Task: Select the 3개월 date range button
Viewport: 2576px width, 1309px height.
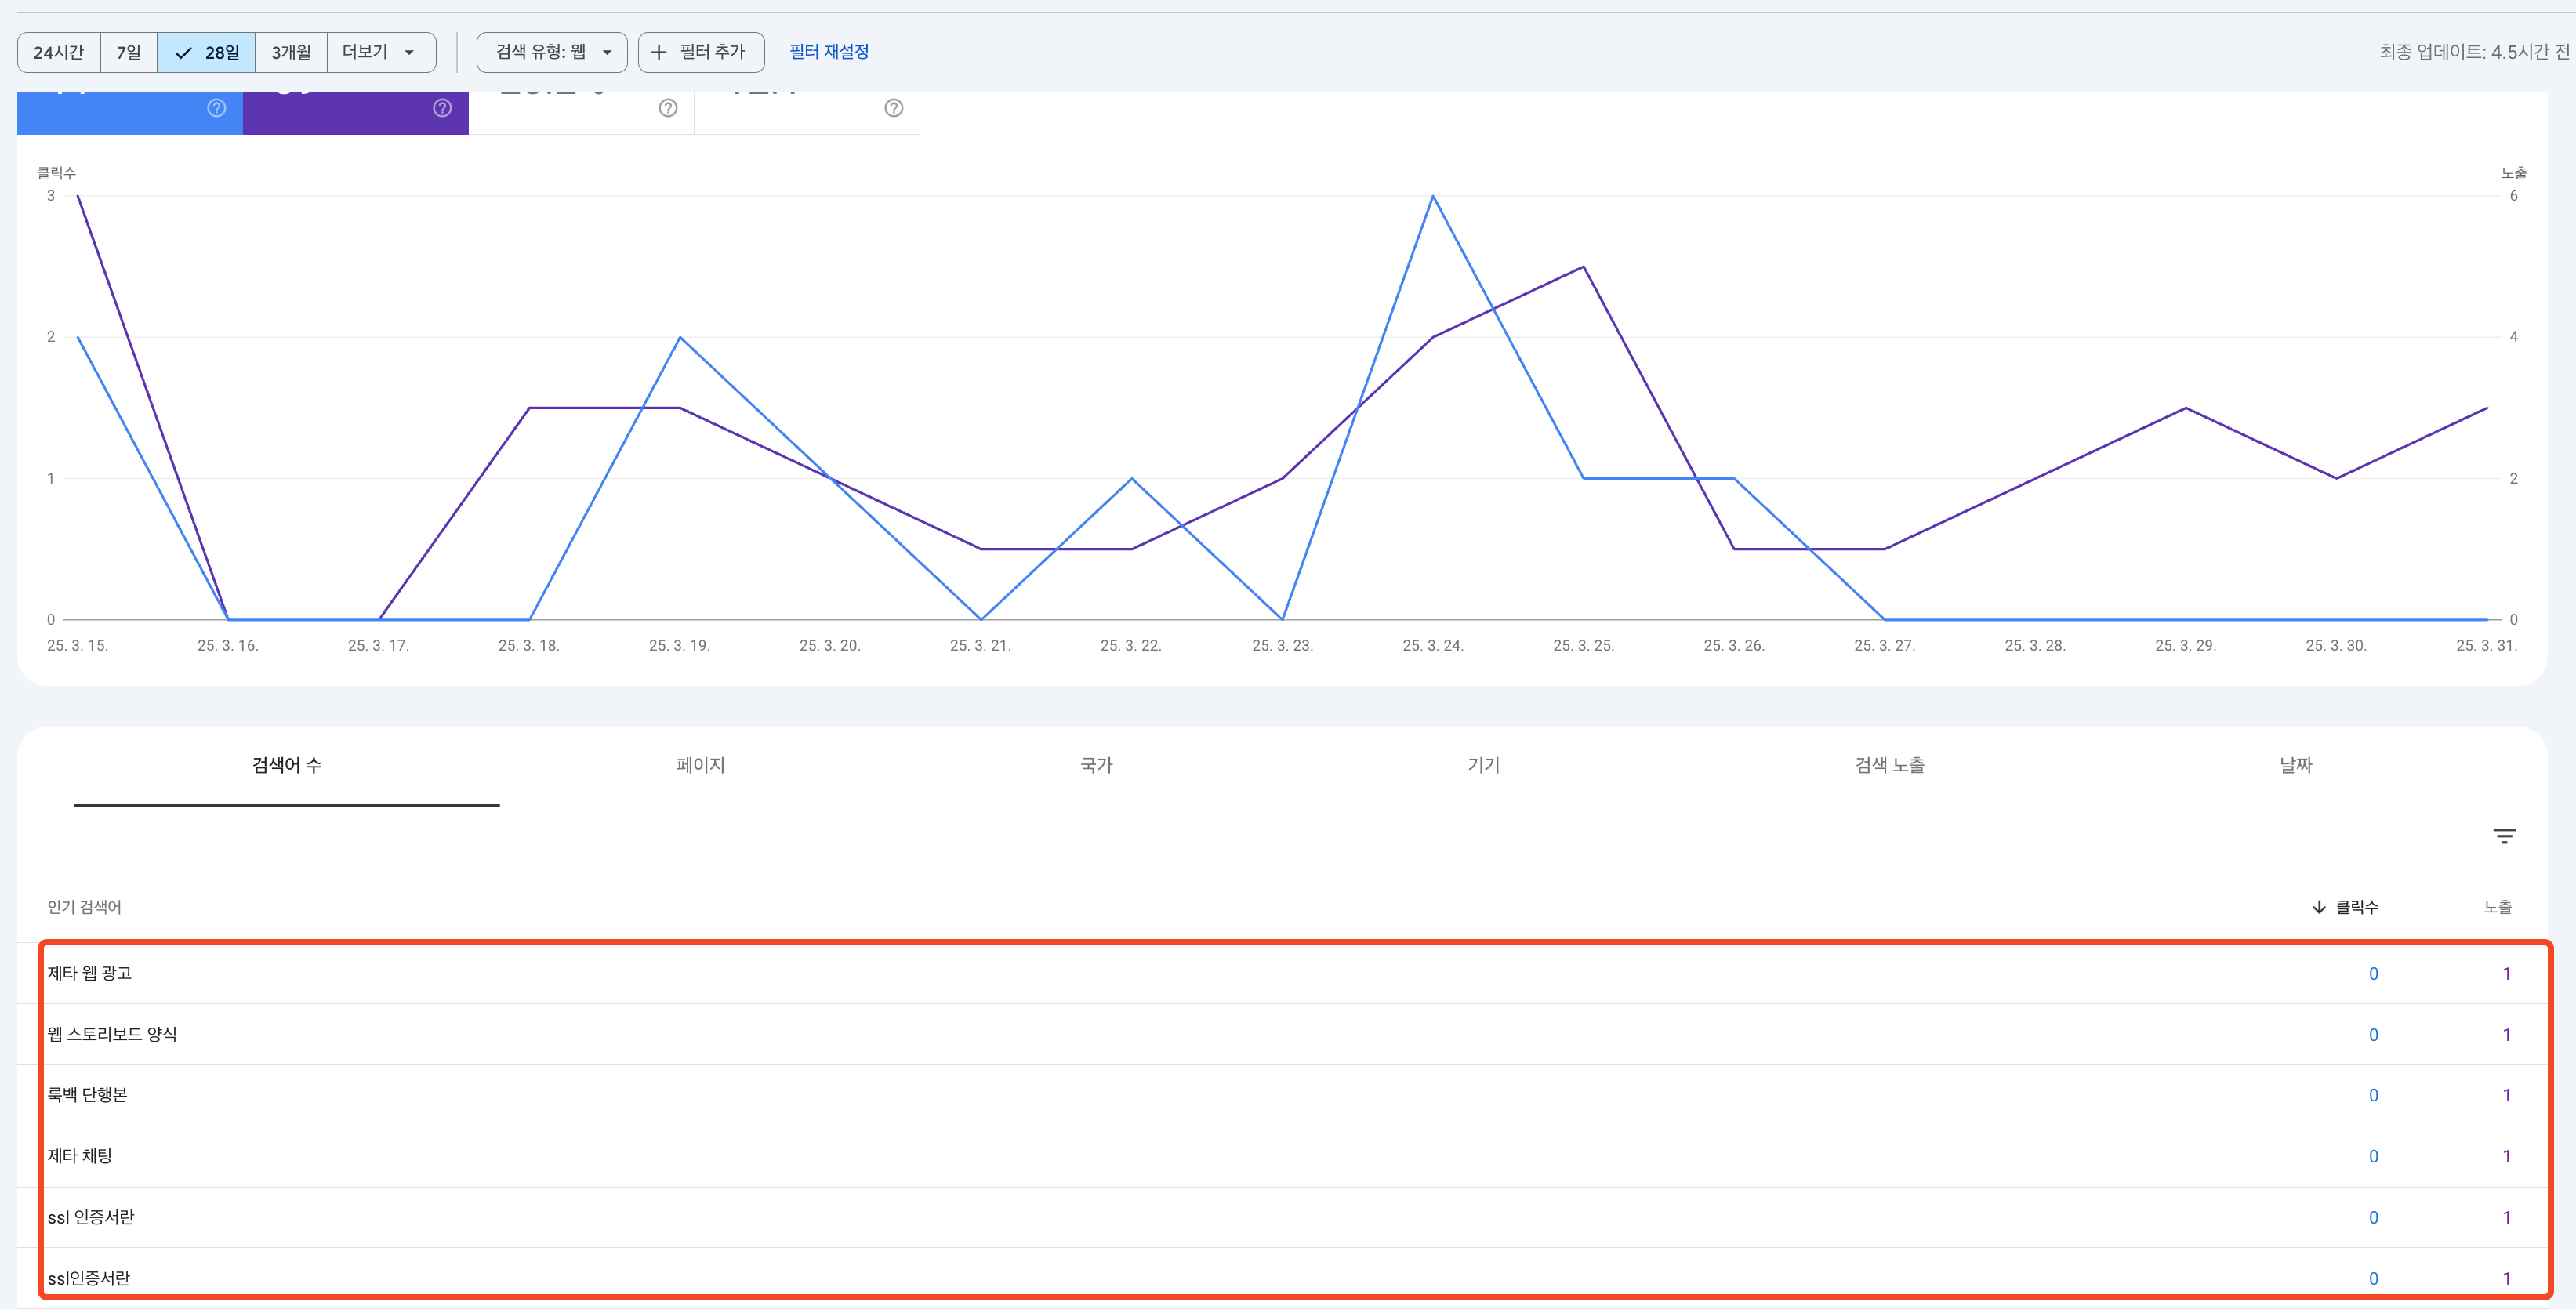Action: pyautogui.click(x=291, y=52)
